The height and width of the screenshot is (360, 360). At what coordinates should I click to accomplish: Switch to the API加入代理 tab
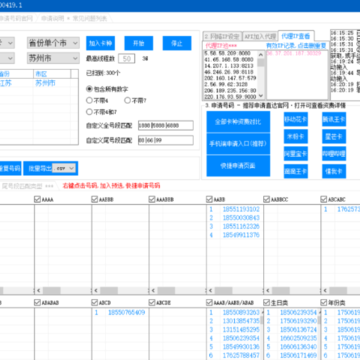(260, 36)
